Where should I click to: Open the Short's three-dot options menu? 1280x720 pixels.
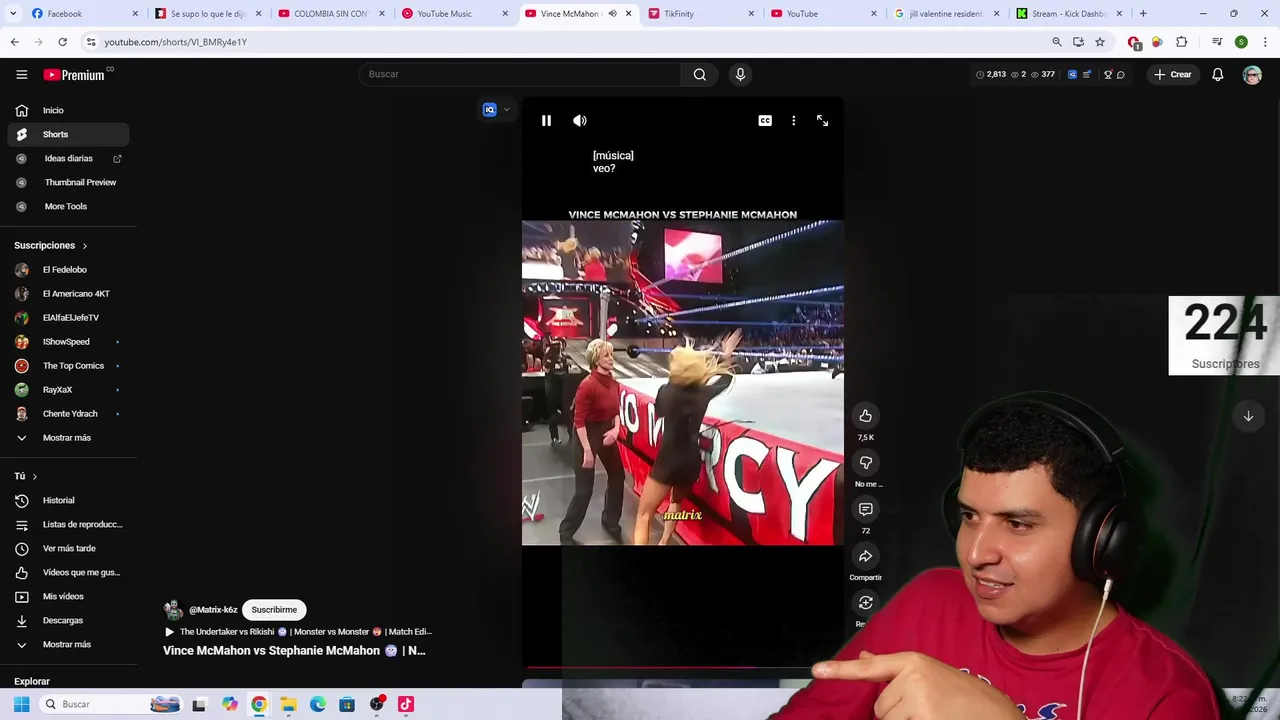point(794,120)
